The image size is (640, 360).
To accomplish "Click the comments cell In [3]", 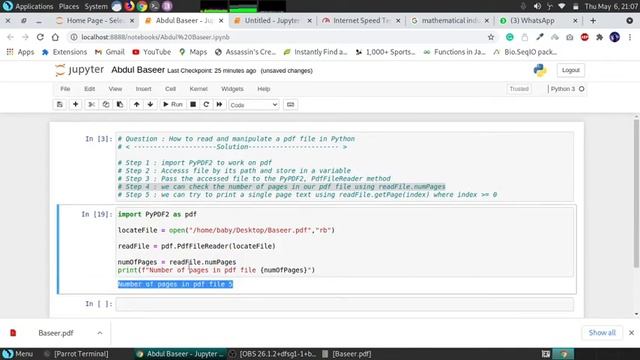I will 344,167.
